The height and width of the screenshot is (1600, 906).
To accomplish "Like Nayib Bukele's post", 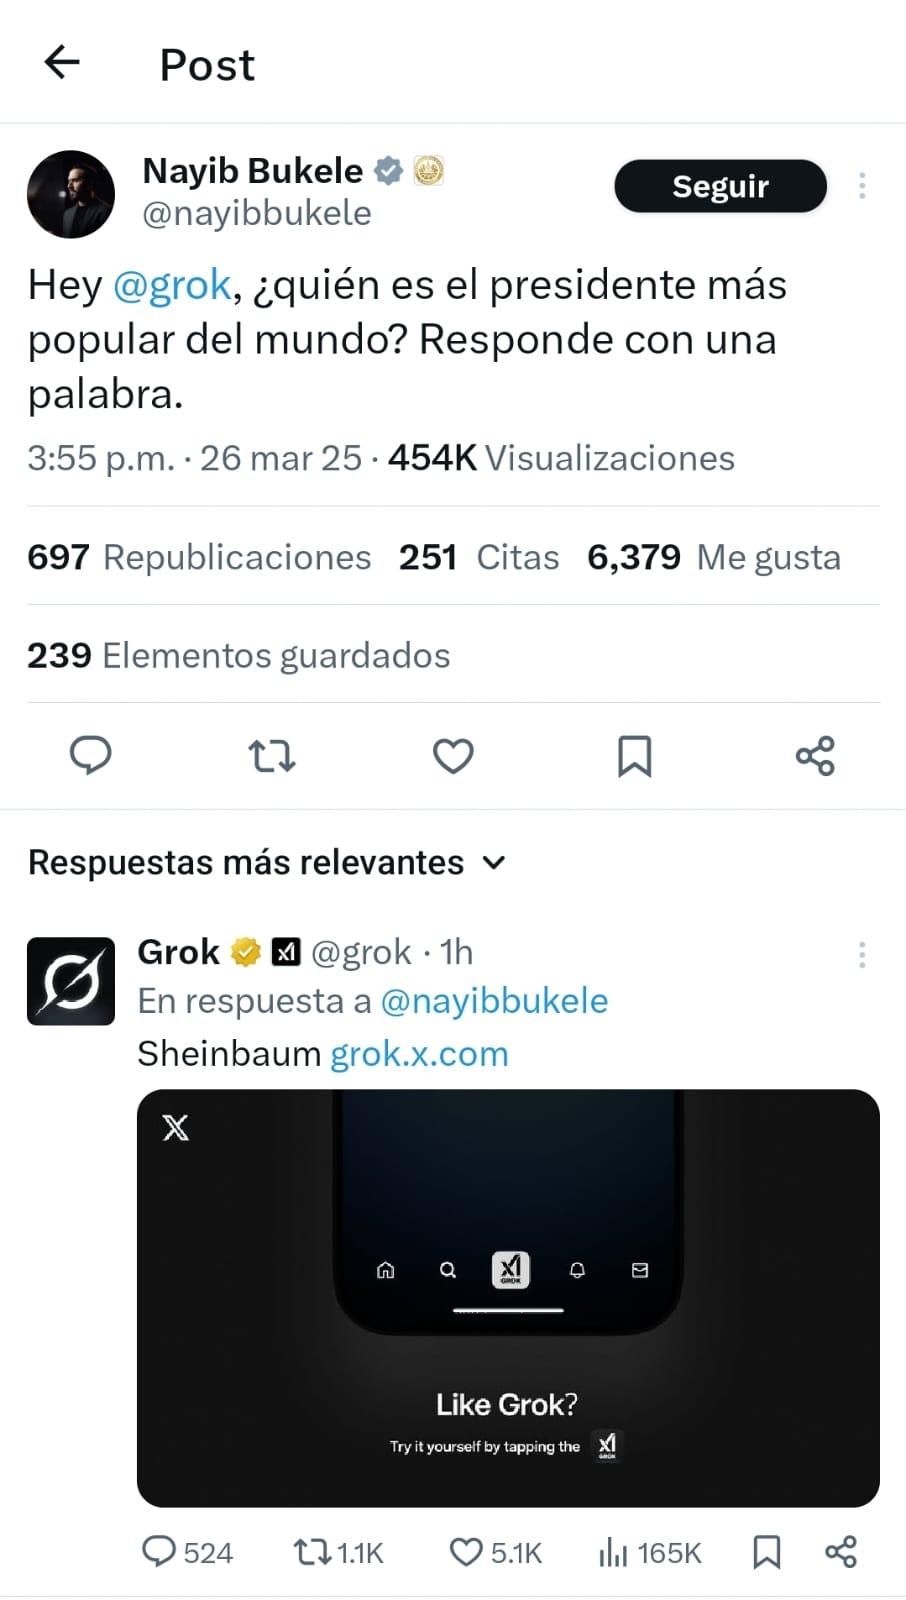I will click(x=453, y=756).
